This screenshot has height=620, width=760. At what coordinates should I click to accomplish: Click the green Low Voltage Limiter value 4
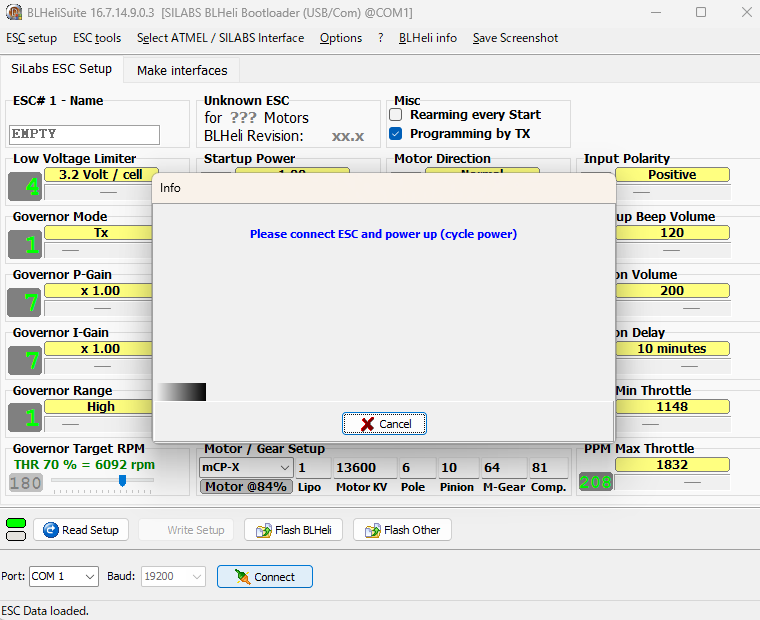pos(25,187)
